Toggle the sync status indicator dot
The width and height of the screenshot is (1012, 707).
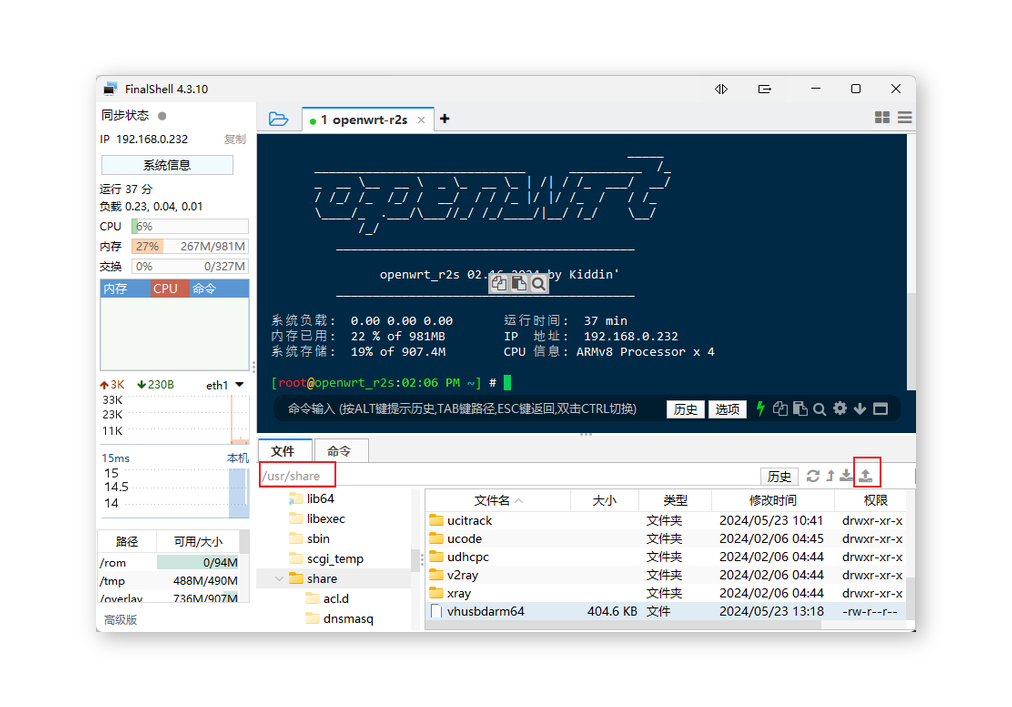[x=162, y=116]
